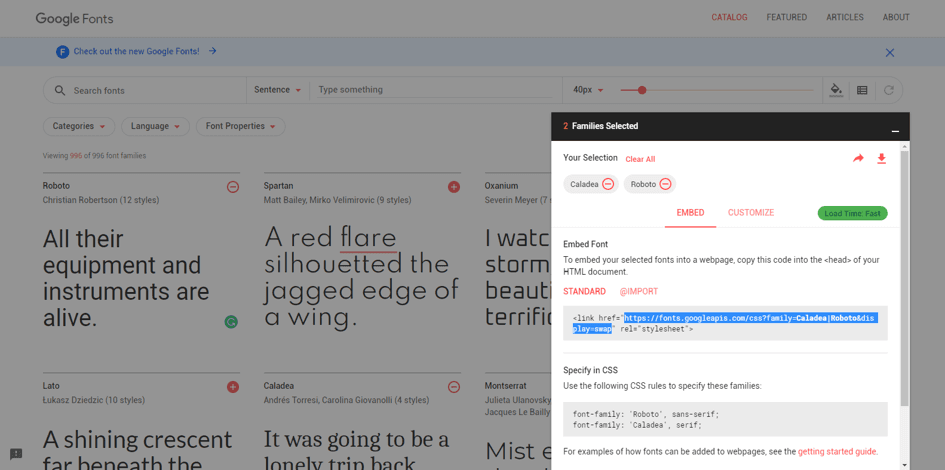Adjust the font size slider handle
The width and height of the screenshot is (945, 470).
[x=642, y=90]
